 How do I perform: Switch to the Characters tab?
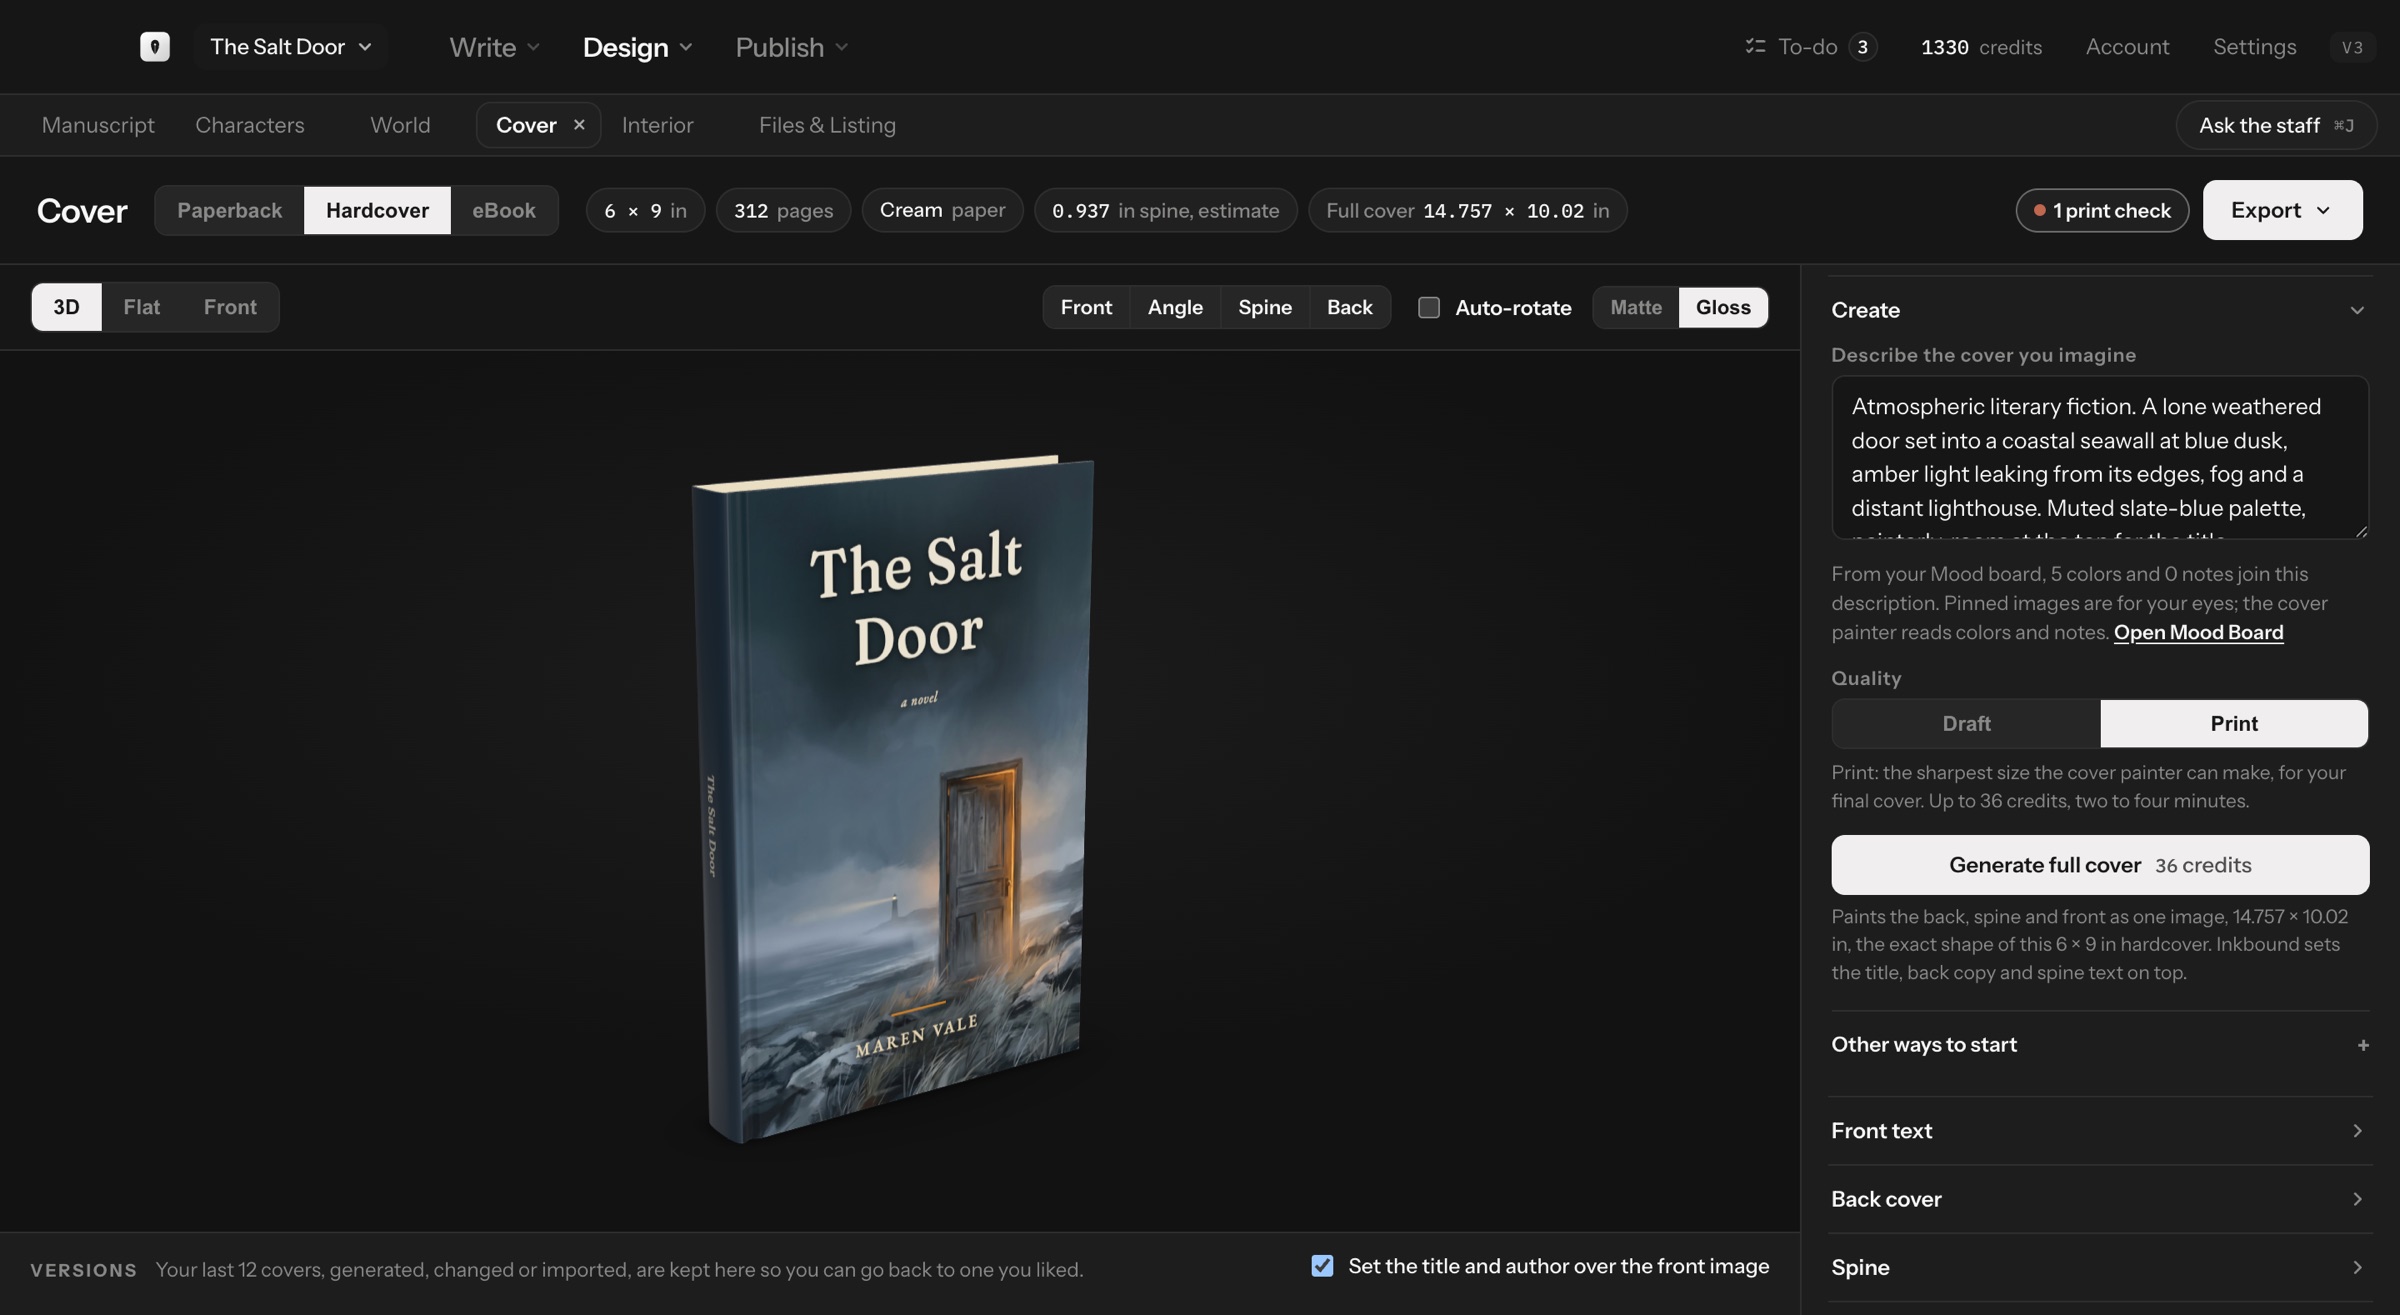pyautogui.click(x=250, y=125)
